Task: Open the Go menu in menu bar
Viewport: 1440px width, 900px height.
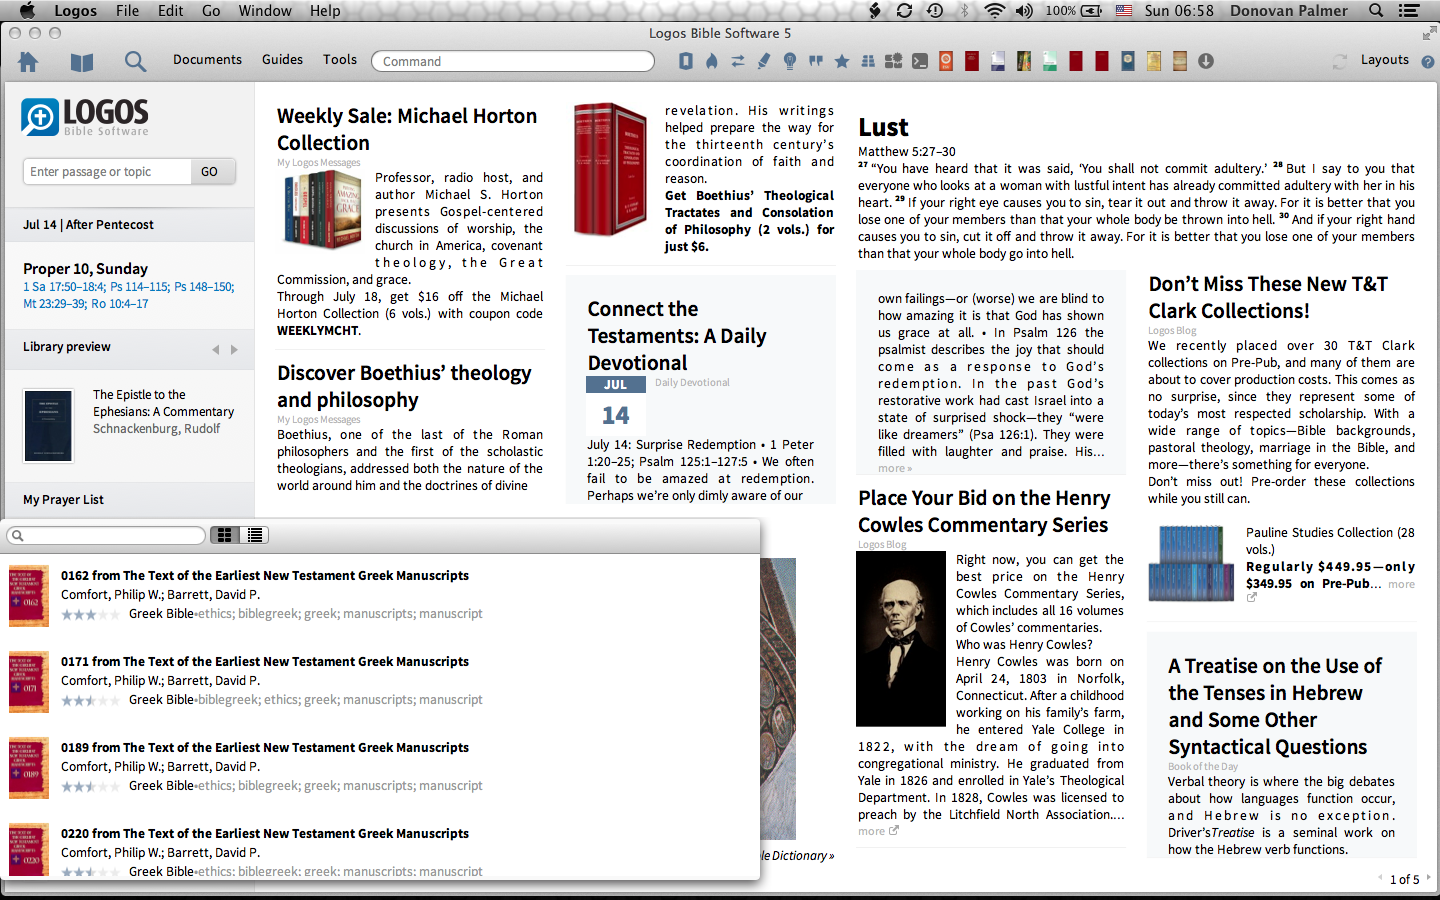Action: (211, 11)
